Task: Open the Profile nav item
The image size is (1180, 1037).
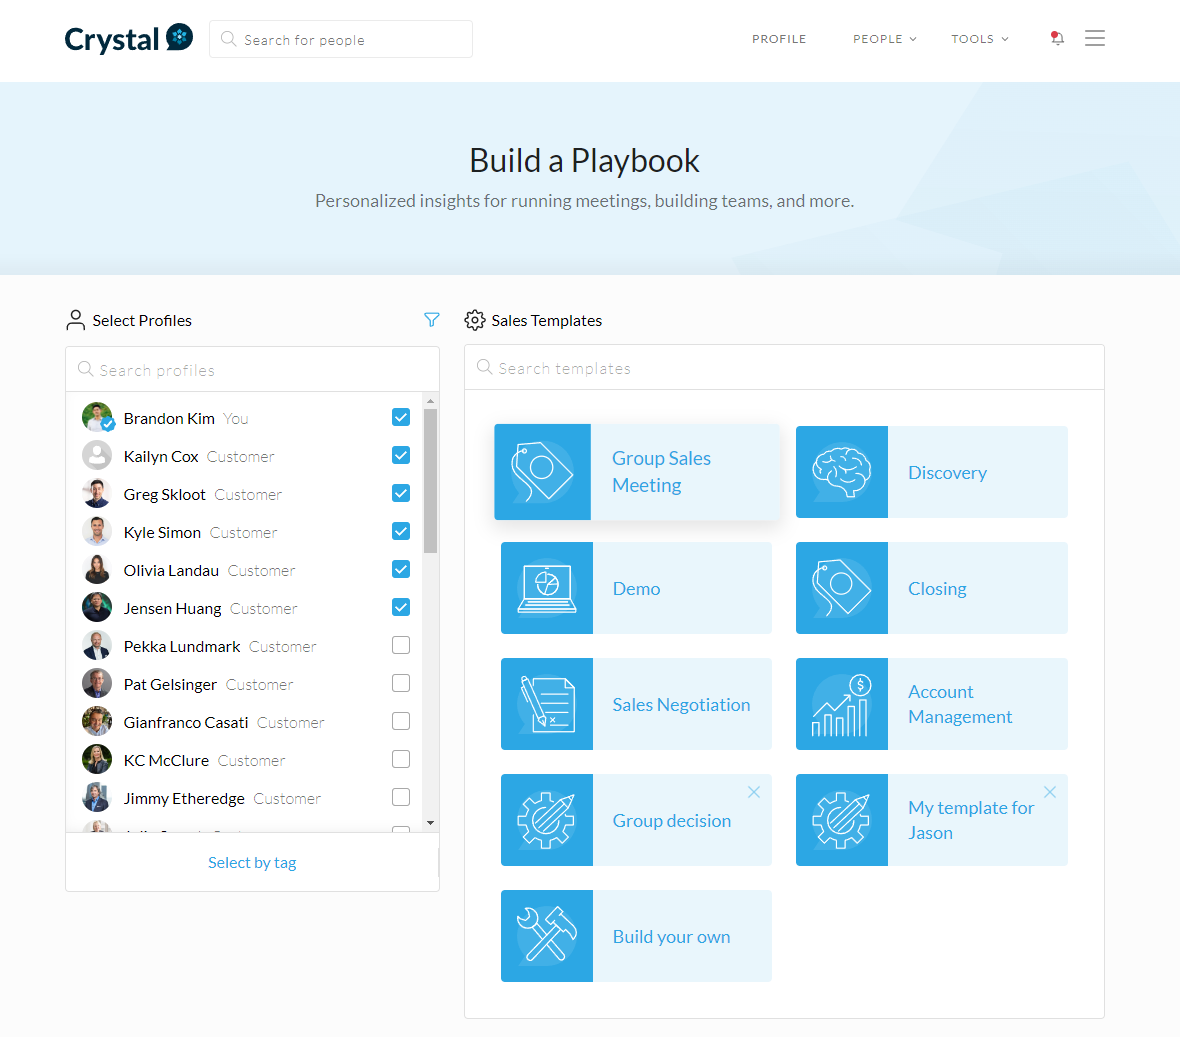Action: [x=779, y=39]
